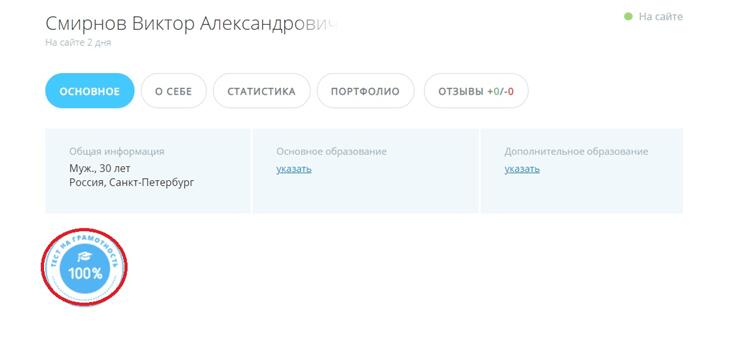
Task: Open the Основное tab
Action: pyautogui.click(x=90, y=91)
